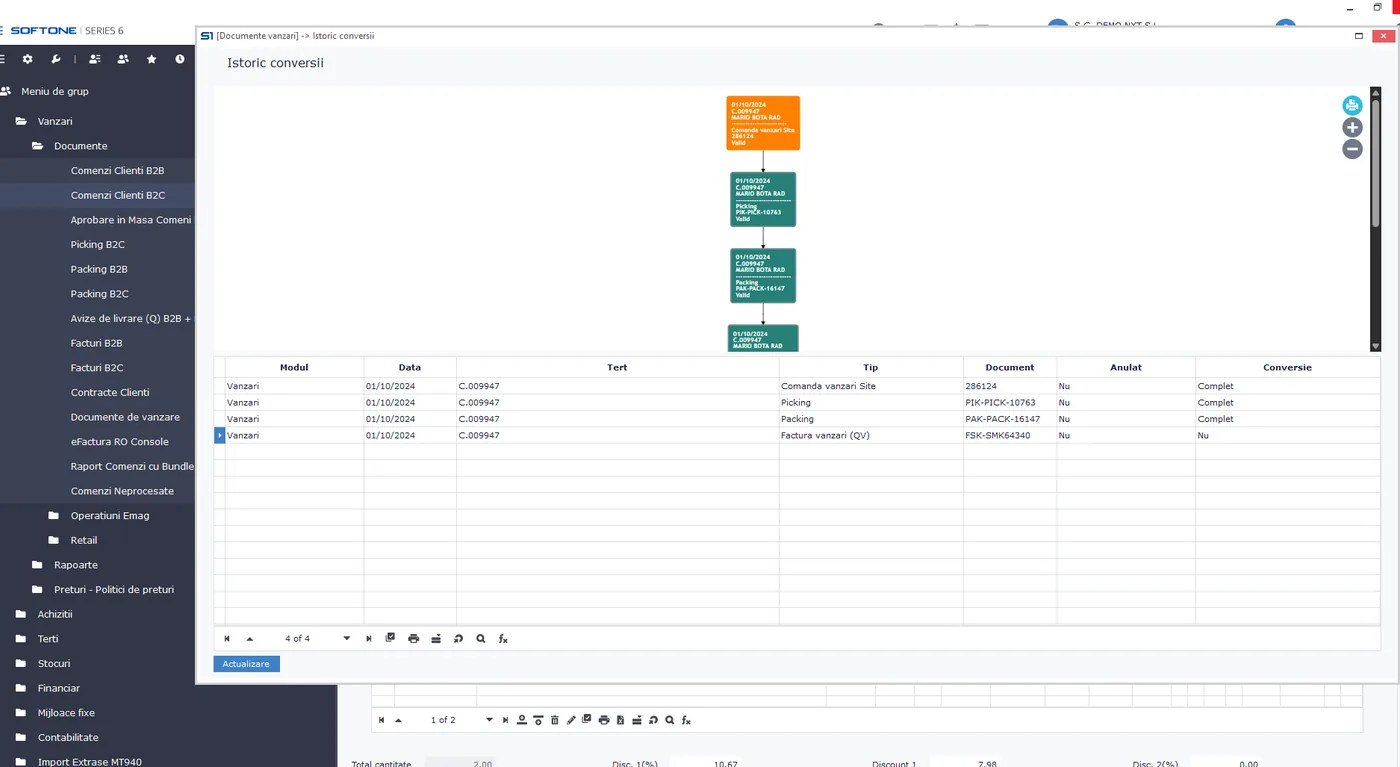Click select-all icon in Istoric conversii grid toolbar
1400x767 pixels.
[390, 638]
